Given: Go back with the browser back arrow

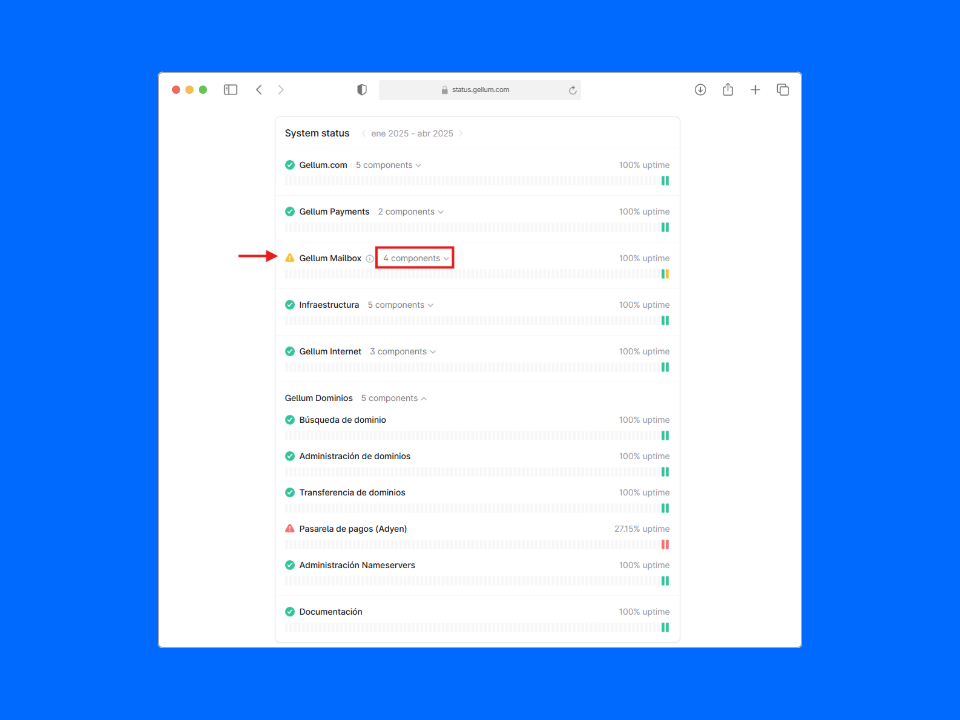Looking at the screenshot, I should click(x=259, y=90).
